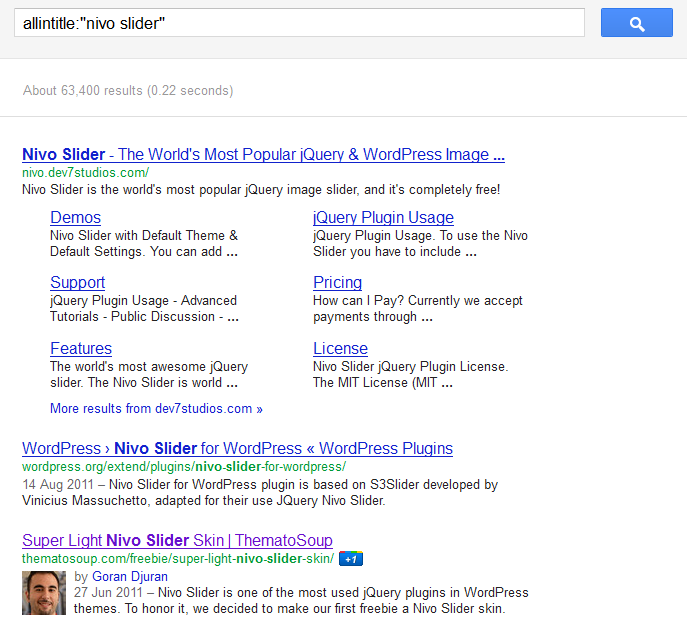The image size is (687, 620).
Task: Click the wordpress.org plugin green URL
Action: (x=184, y=467)
